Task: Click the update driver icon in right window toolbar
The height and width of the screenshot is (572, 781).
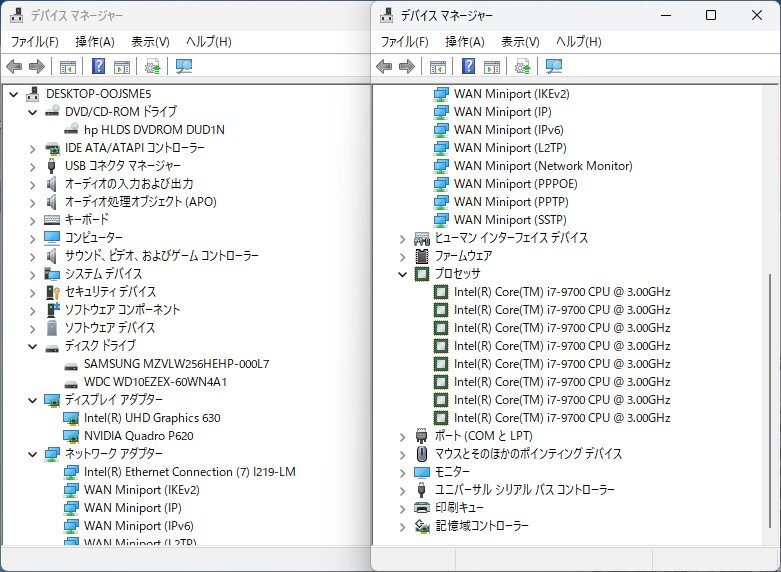Action: [522, 67]
